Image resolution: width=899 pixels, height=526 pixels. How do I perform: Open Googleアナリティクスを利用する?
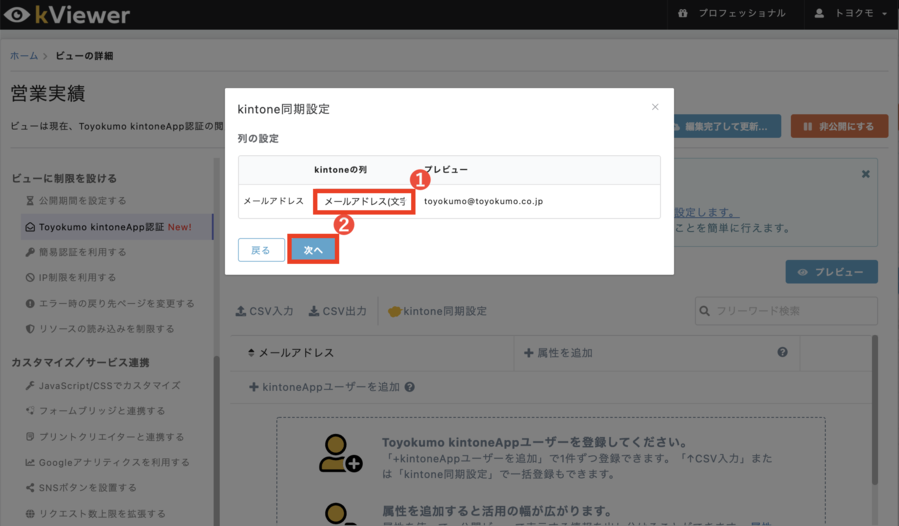pos(107,462)
